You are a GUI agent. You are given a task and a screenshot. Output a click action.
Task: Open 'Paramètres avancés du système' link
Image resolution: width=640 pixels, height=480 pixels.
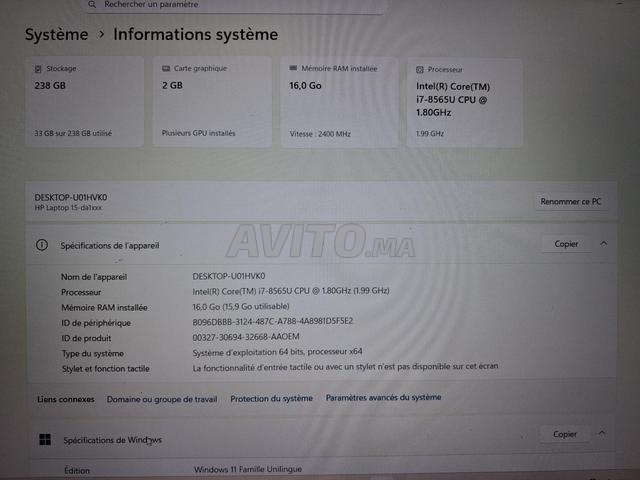[383, 397]
